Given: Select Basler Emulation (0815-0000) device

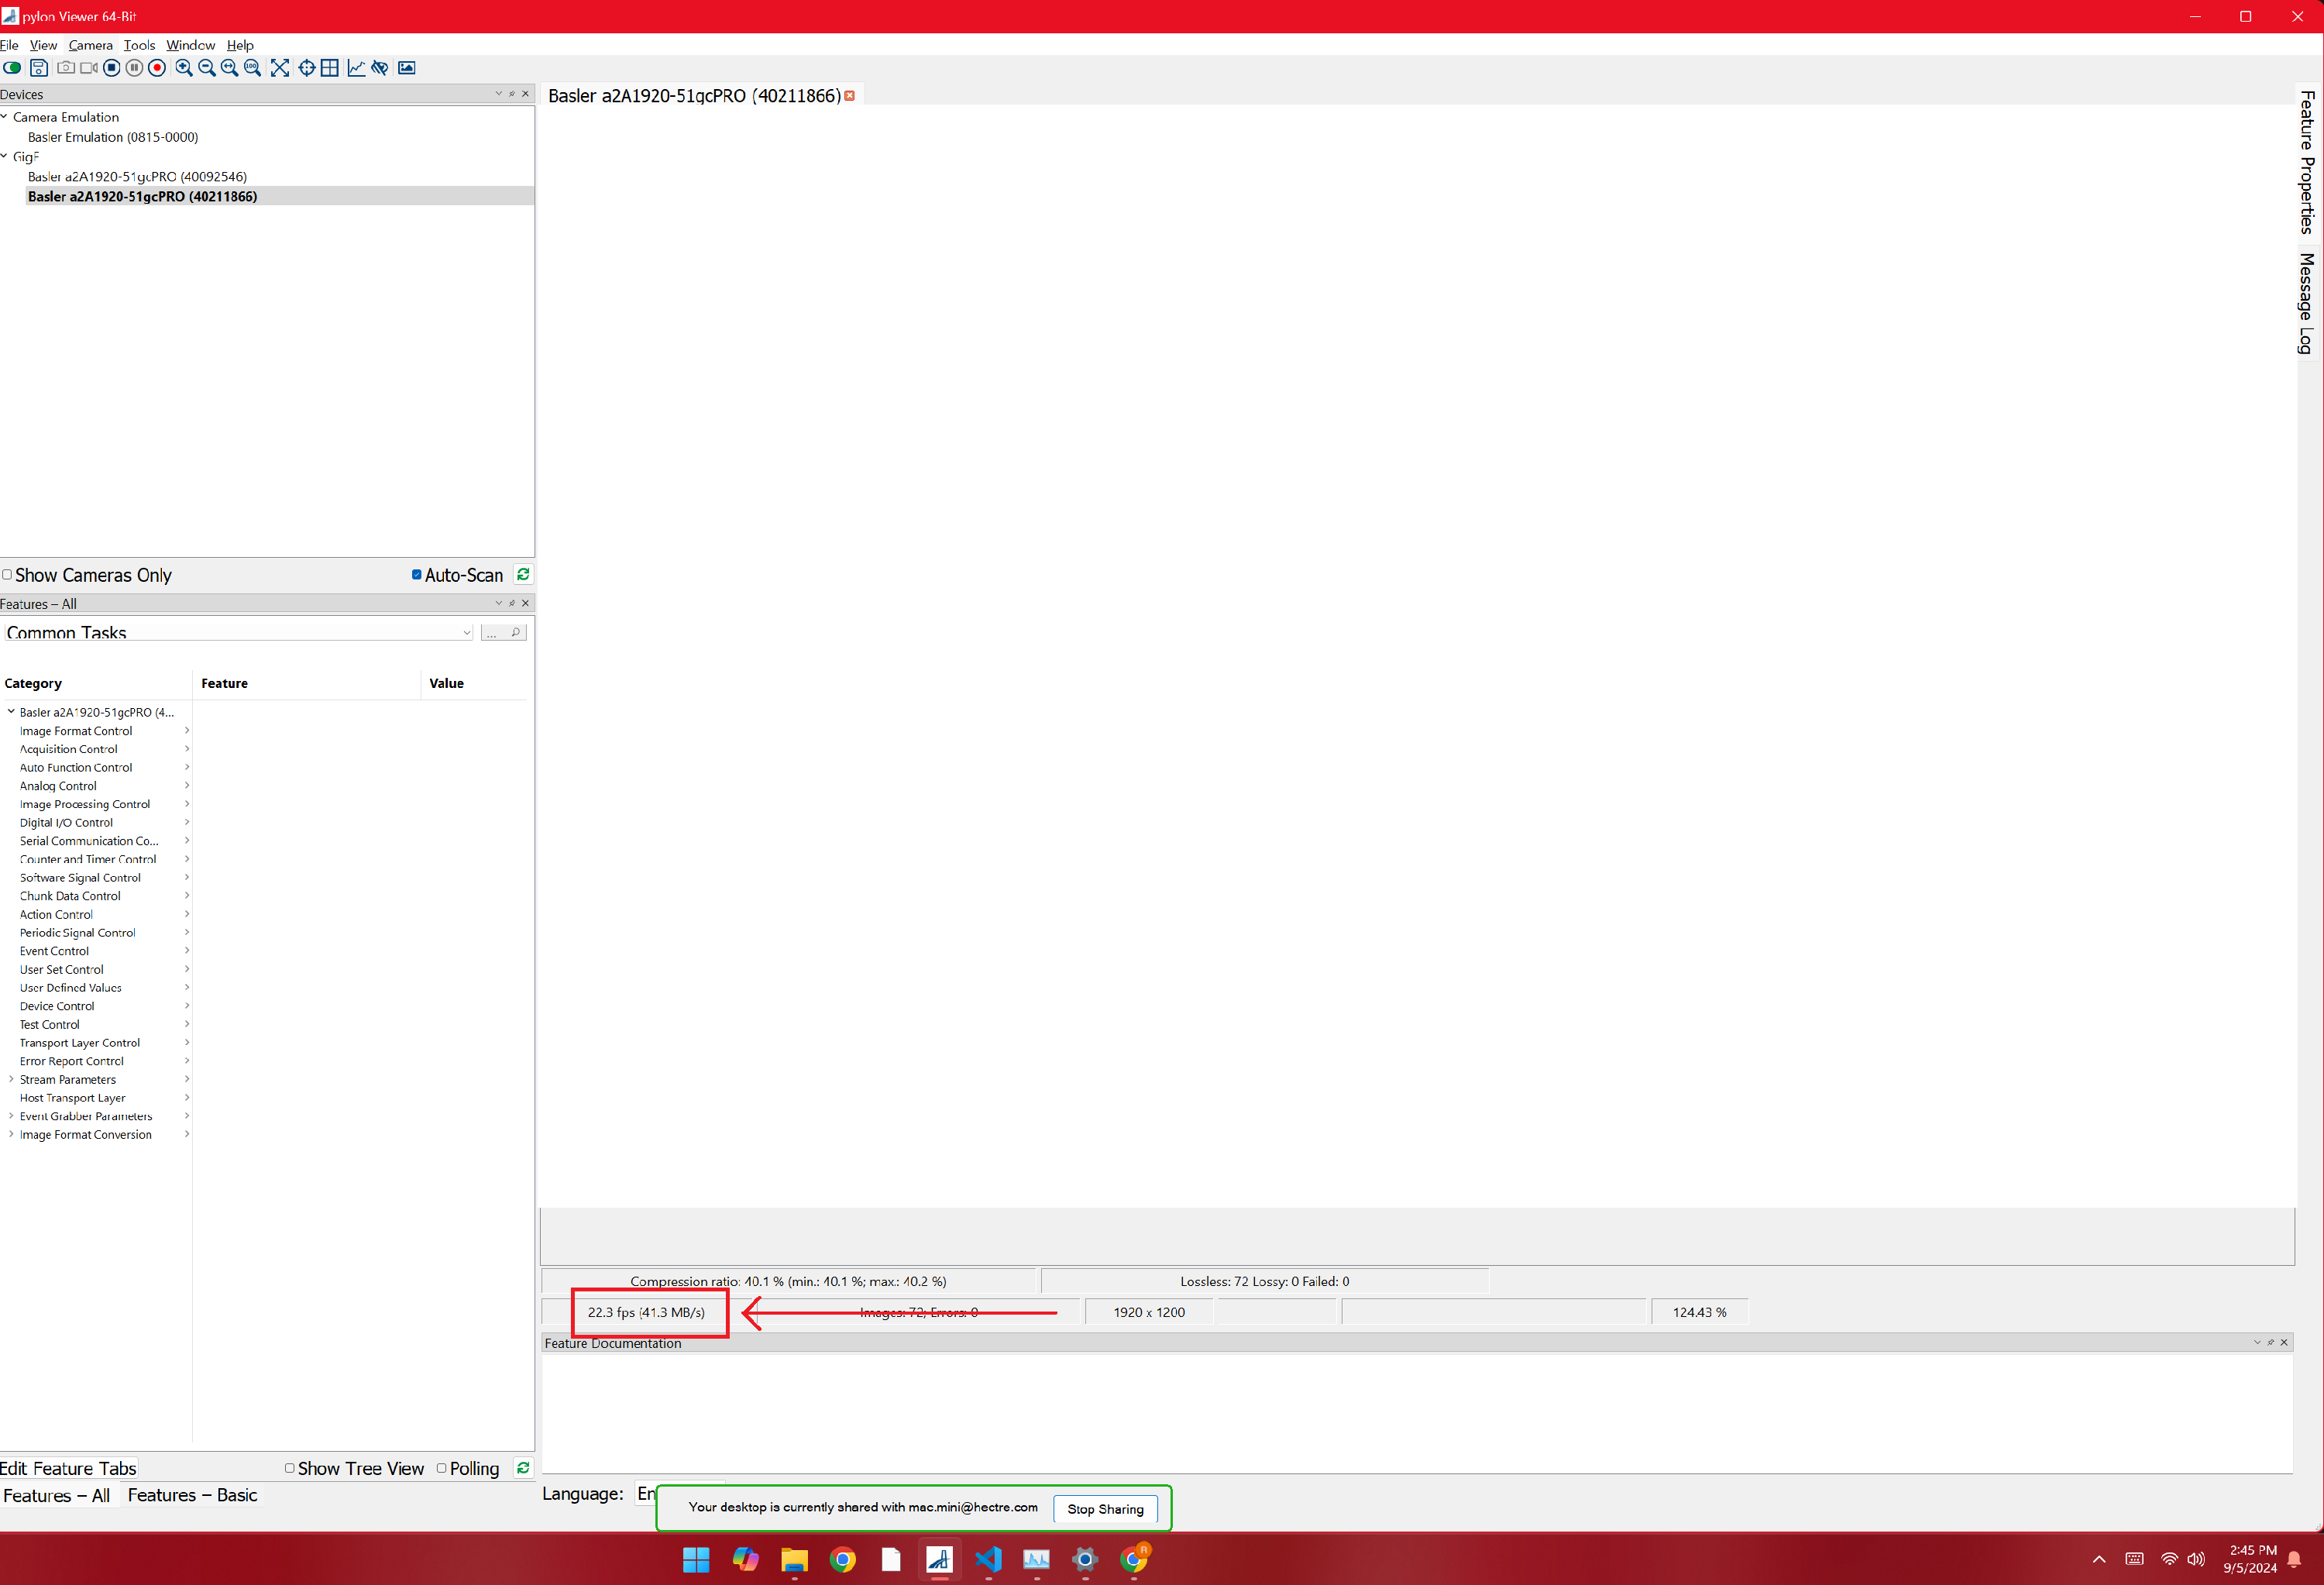Looking at the screenshot, I should (113, 137).
